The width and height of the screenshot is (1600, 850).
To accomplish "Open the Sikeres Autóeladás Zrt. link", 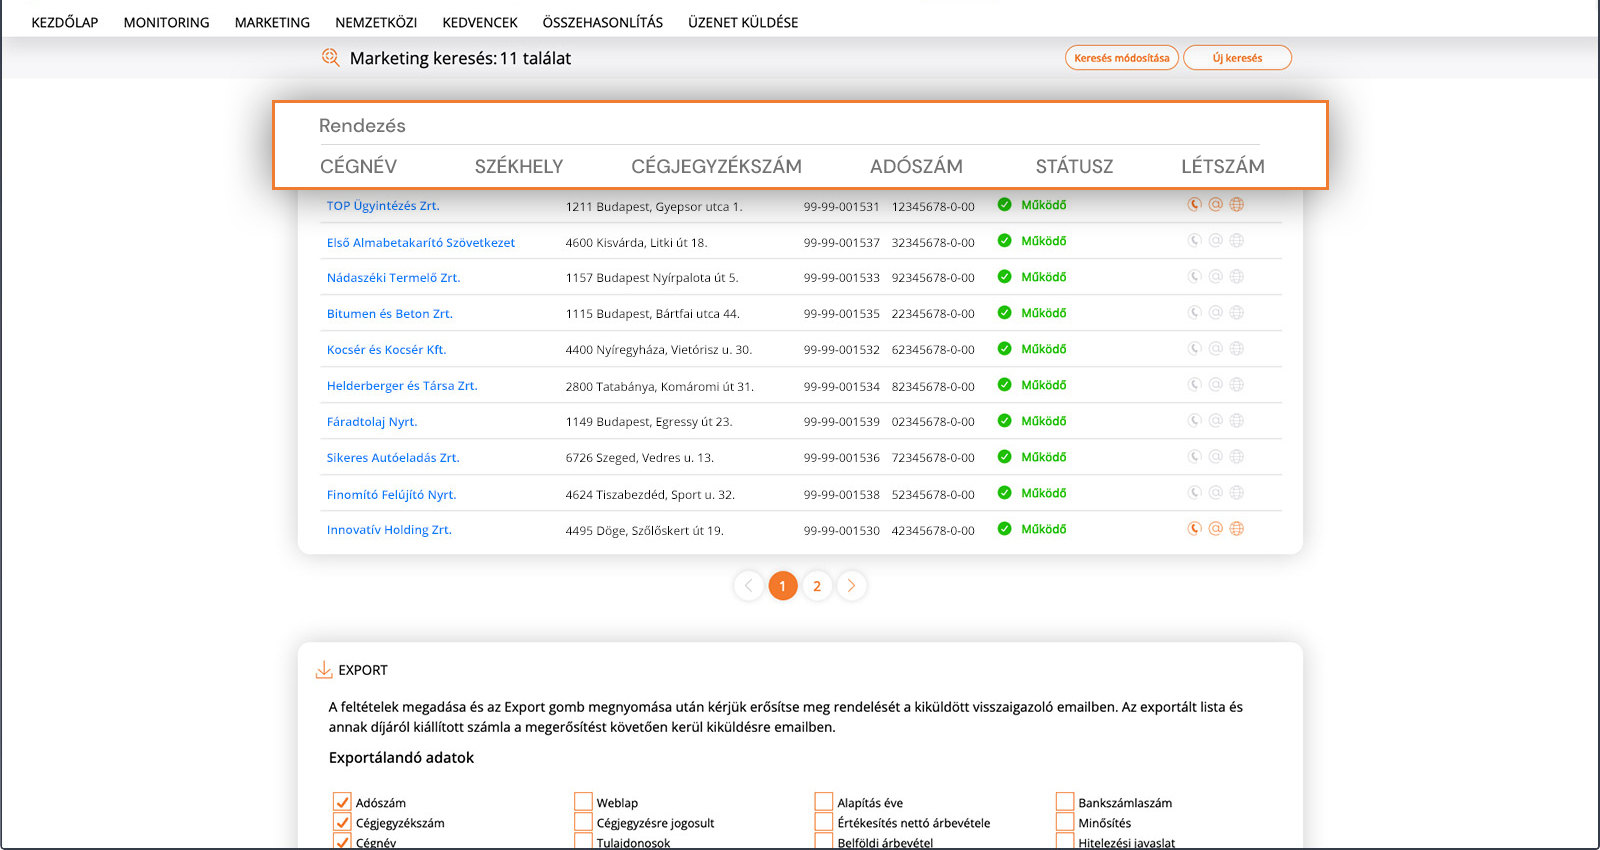I will pos(393,458).
